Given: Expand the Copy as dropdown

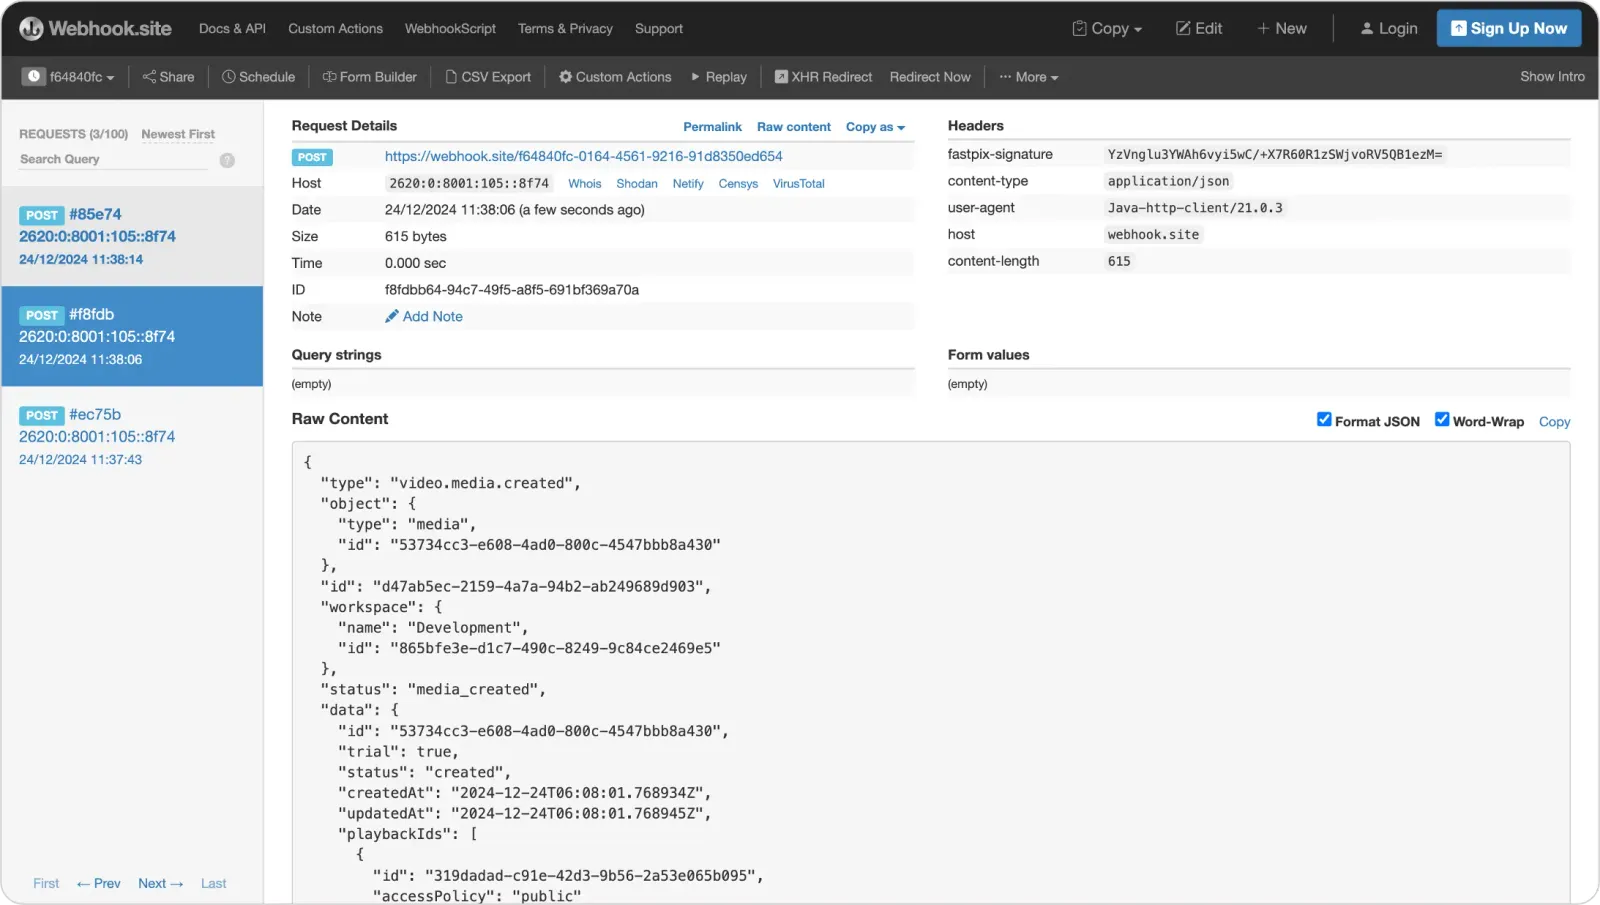Looking at the screenshot, I should click(875, 127).
